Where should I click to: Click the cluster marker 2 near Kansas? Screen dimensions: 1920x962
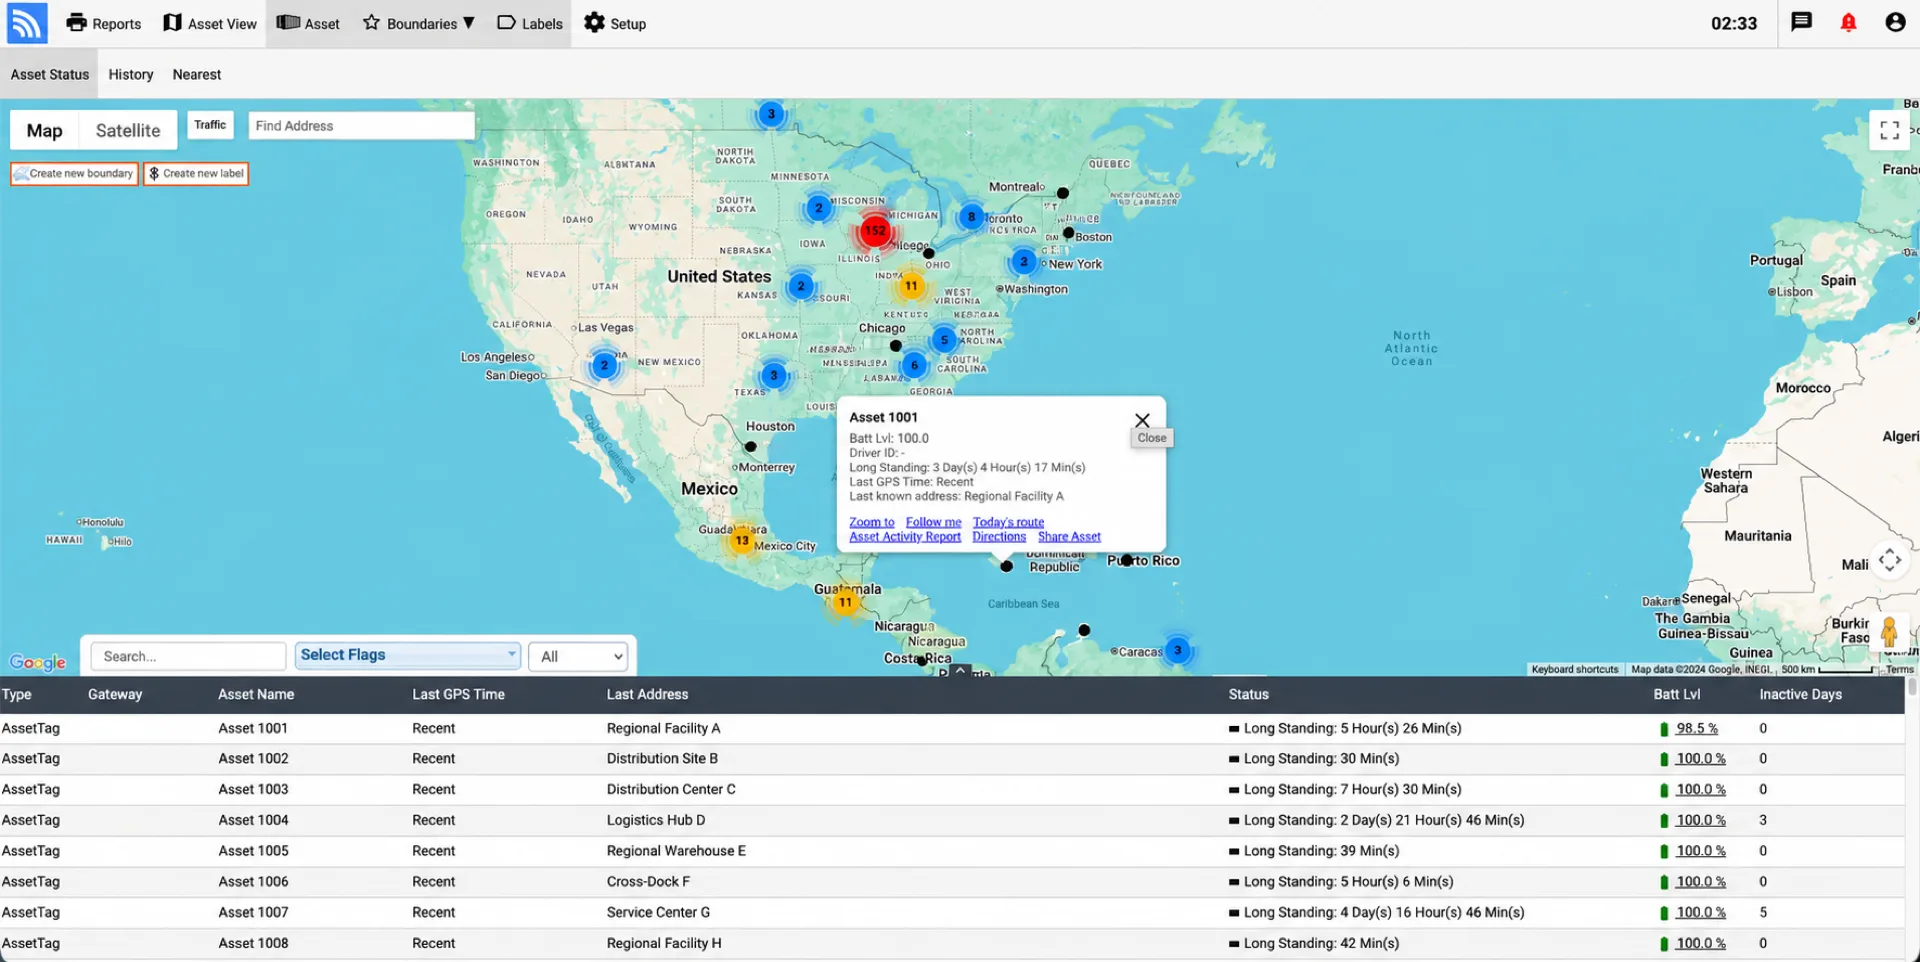(801, 286)
